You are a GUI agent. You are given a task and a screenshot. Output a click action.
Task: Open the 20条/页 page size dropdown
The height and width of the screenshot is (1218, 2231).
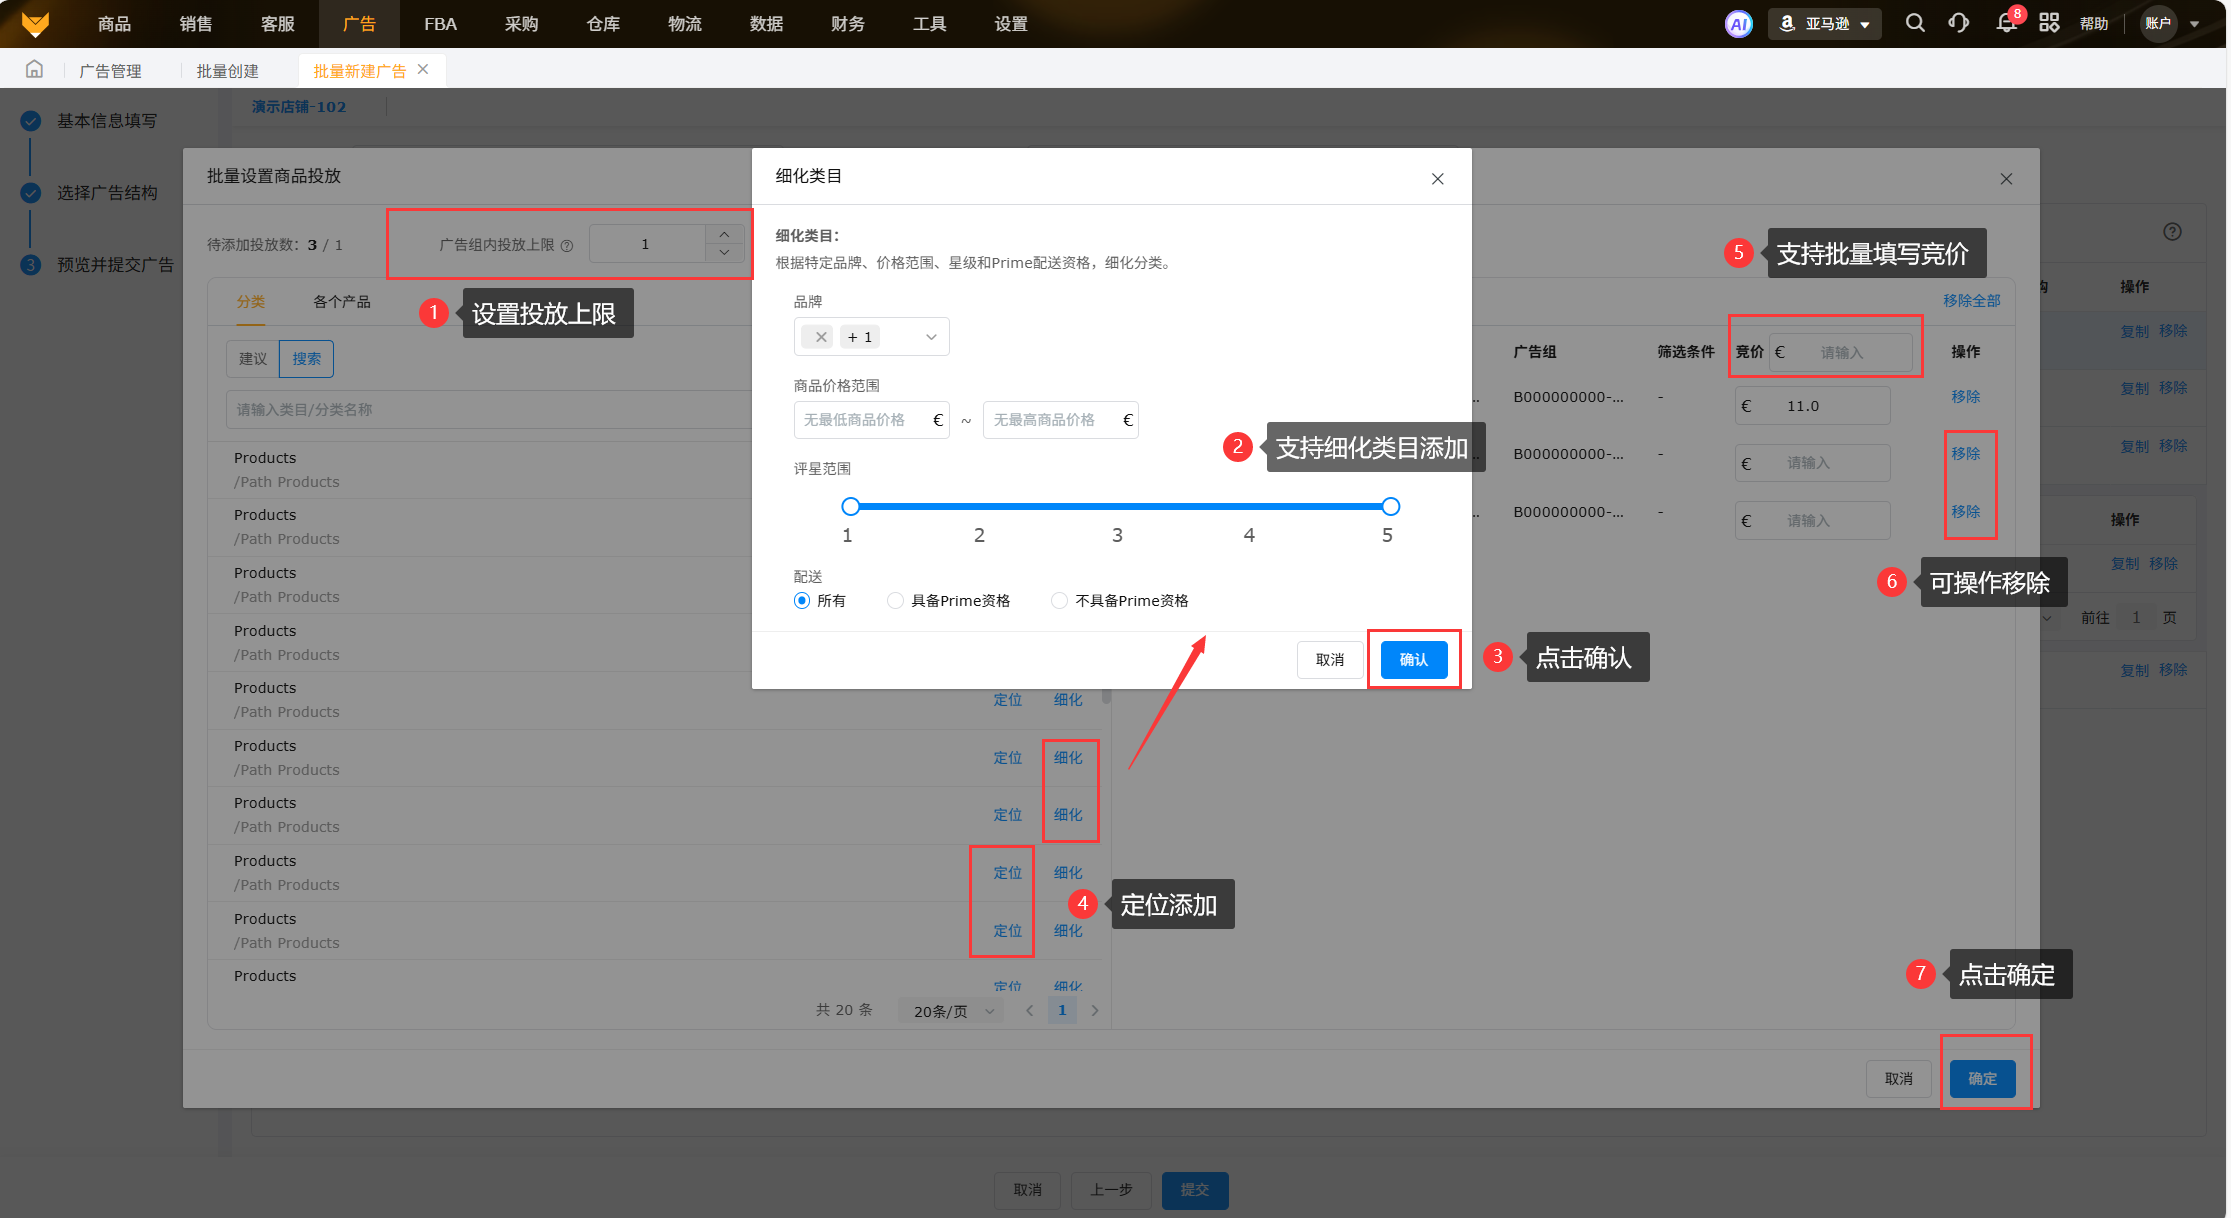(952, 1011)
